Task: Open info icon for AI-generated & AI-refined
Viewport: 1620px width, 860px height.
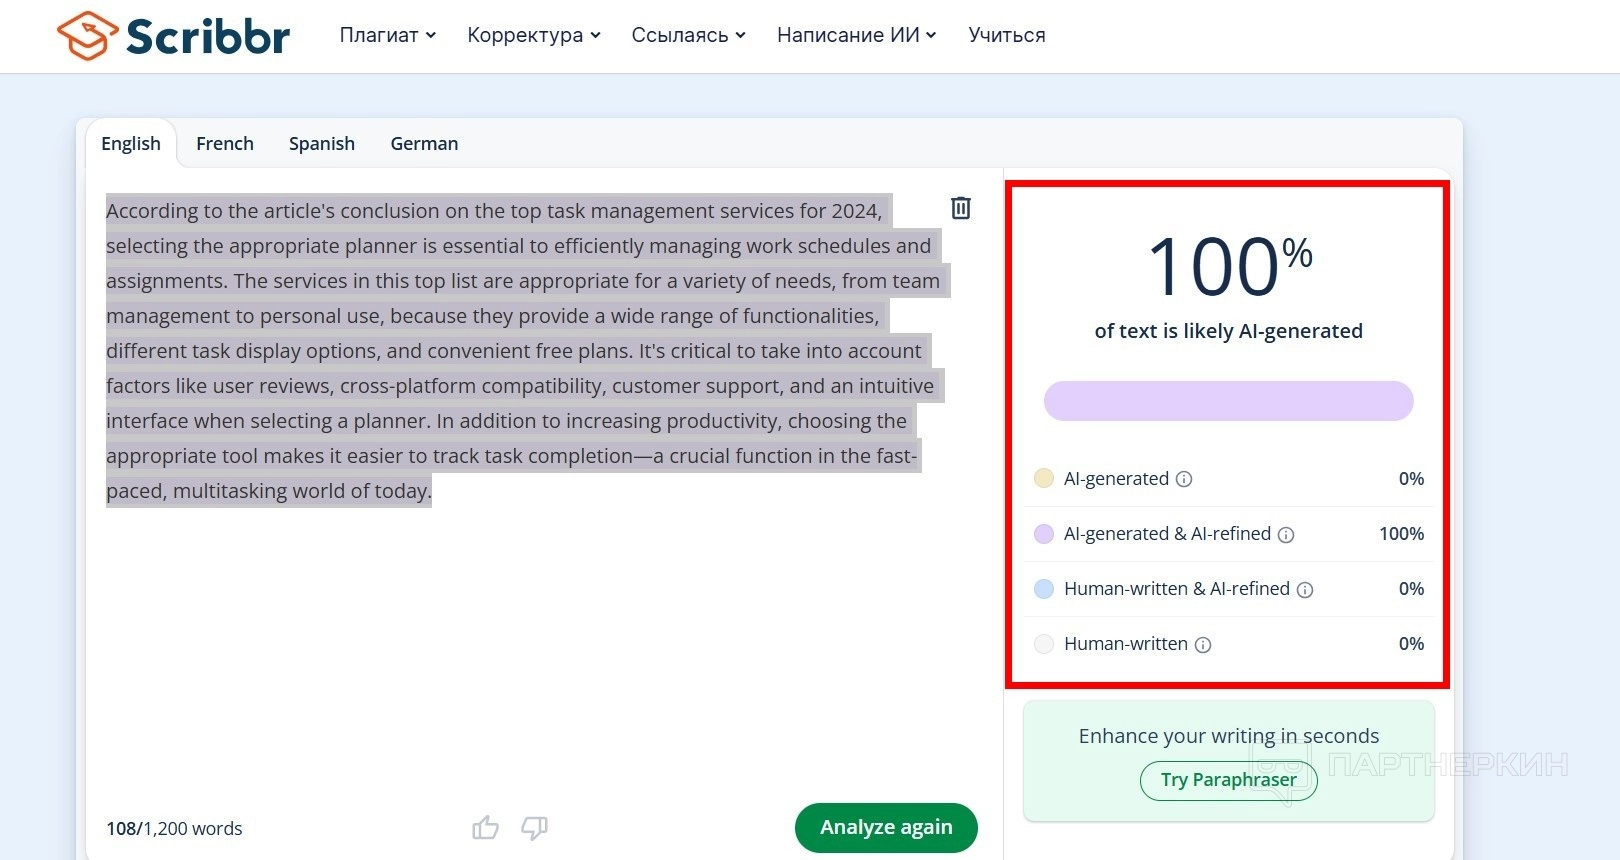Action: [1286, 535]
